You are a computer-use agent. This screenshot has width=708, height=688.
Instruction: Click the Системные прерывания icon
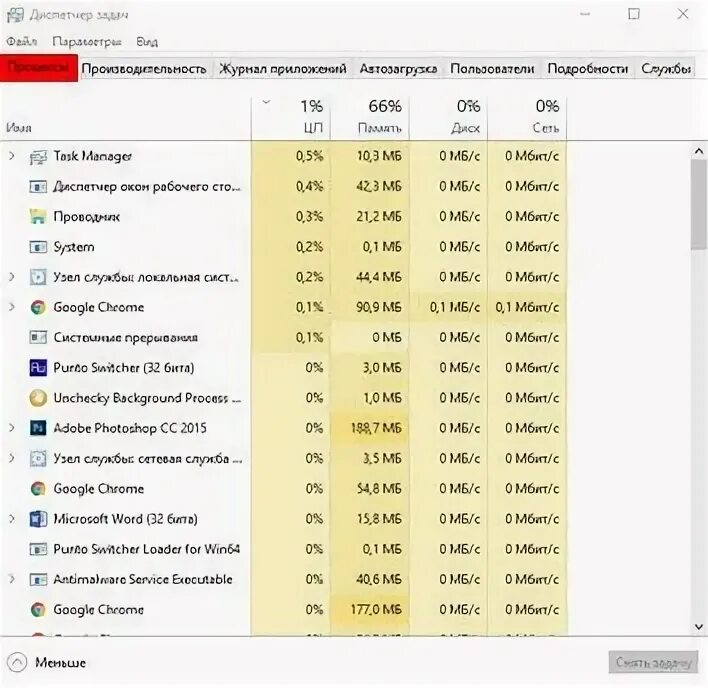point(38,338)
